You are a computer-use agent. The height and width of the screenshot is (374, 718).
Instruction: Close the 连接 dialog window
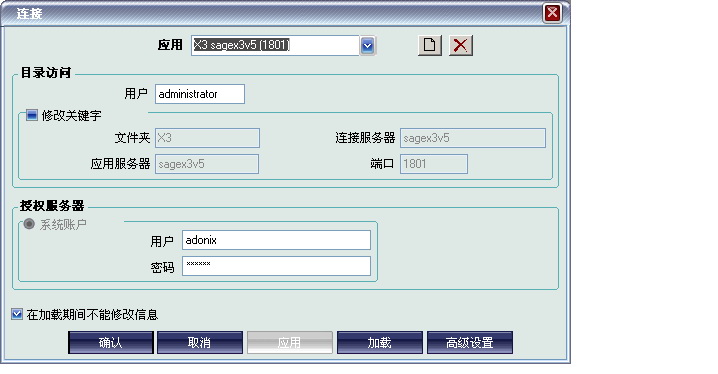(552, 13)
